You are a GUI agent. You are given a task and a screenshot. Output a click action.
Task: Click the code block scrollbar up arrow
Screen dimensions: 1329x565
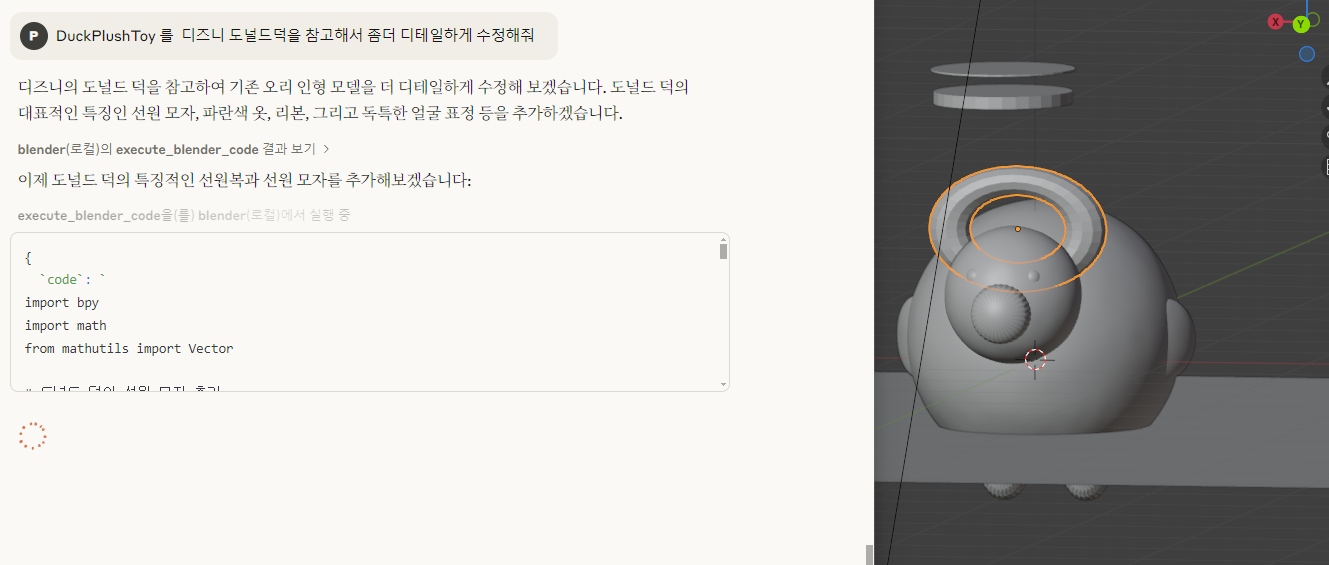723,239
